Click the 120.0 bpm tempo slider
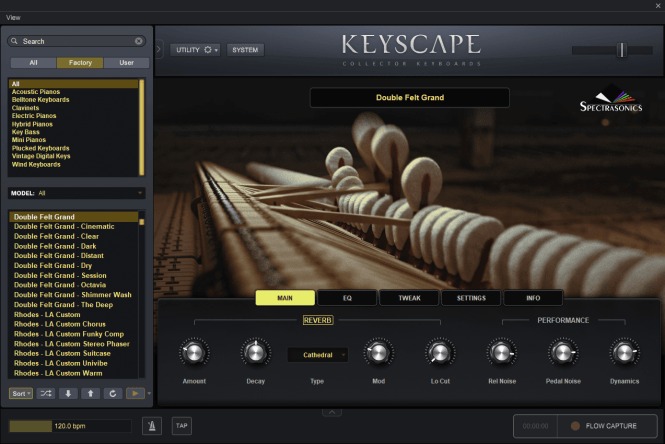665x444 pixels. [x=70, y=426]
